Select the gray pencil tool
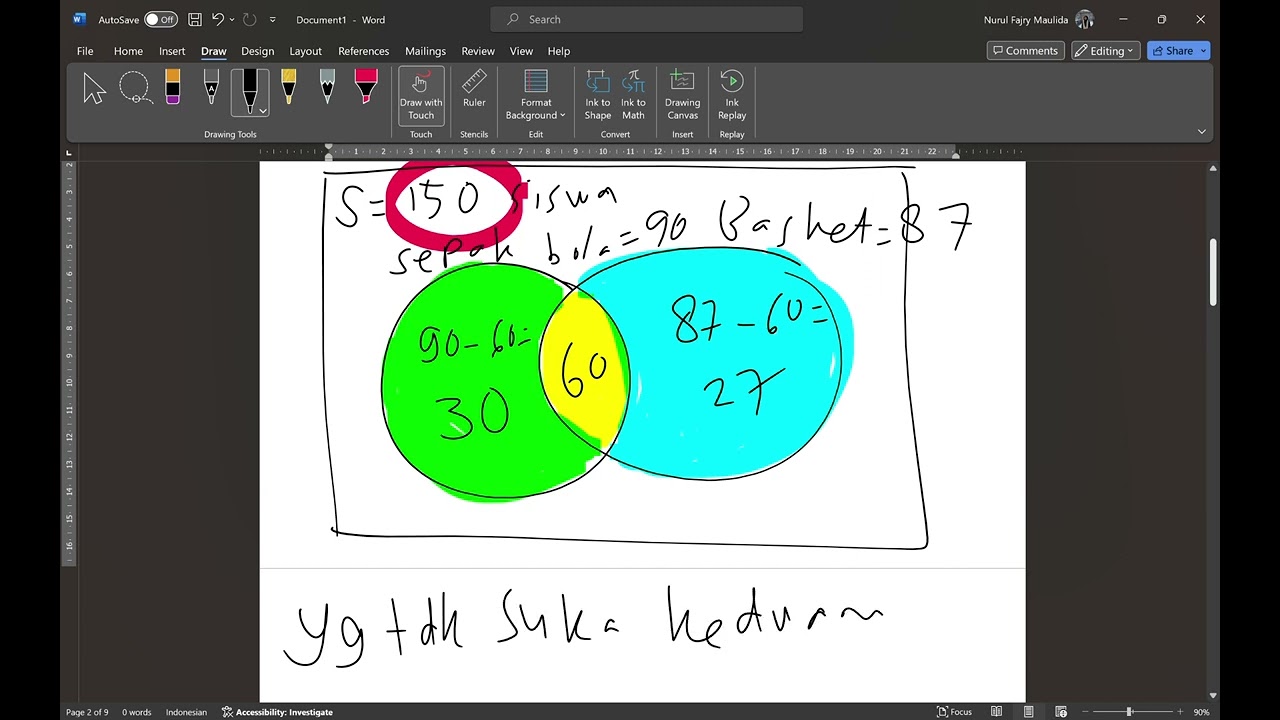 tap(327, 88)
